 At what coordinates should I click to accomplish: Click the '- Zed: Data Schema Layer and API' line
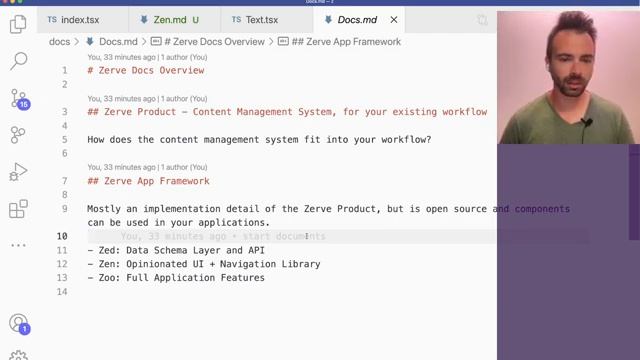point(176,250)
